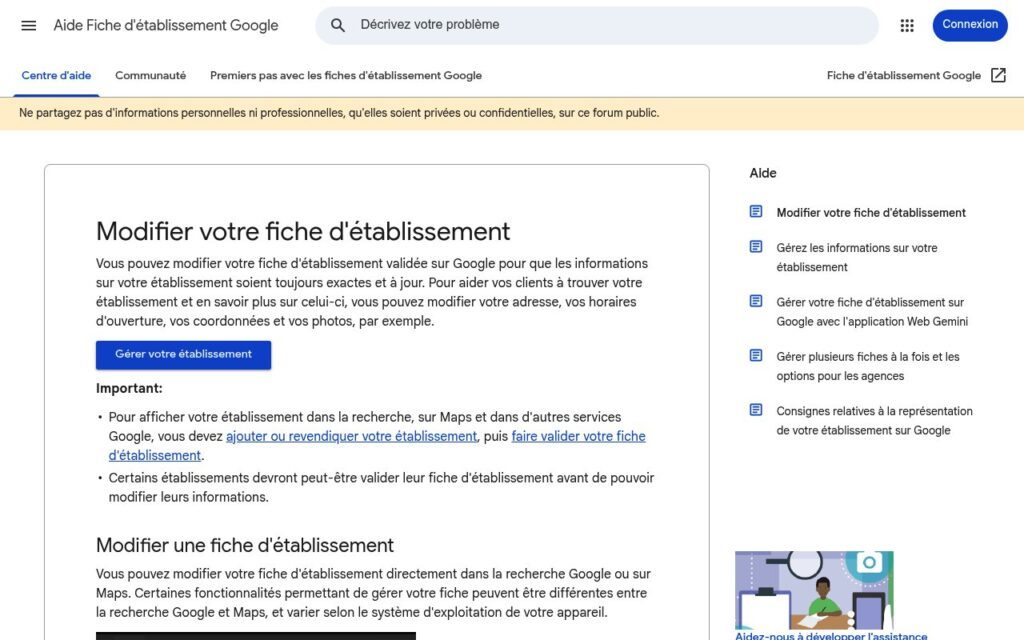Click the article icon beside Modifier votre fiche d'établissement
The height and width of the screenshot is (640, 1024).
point(756,212)
